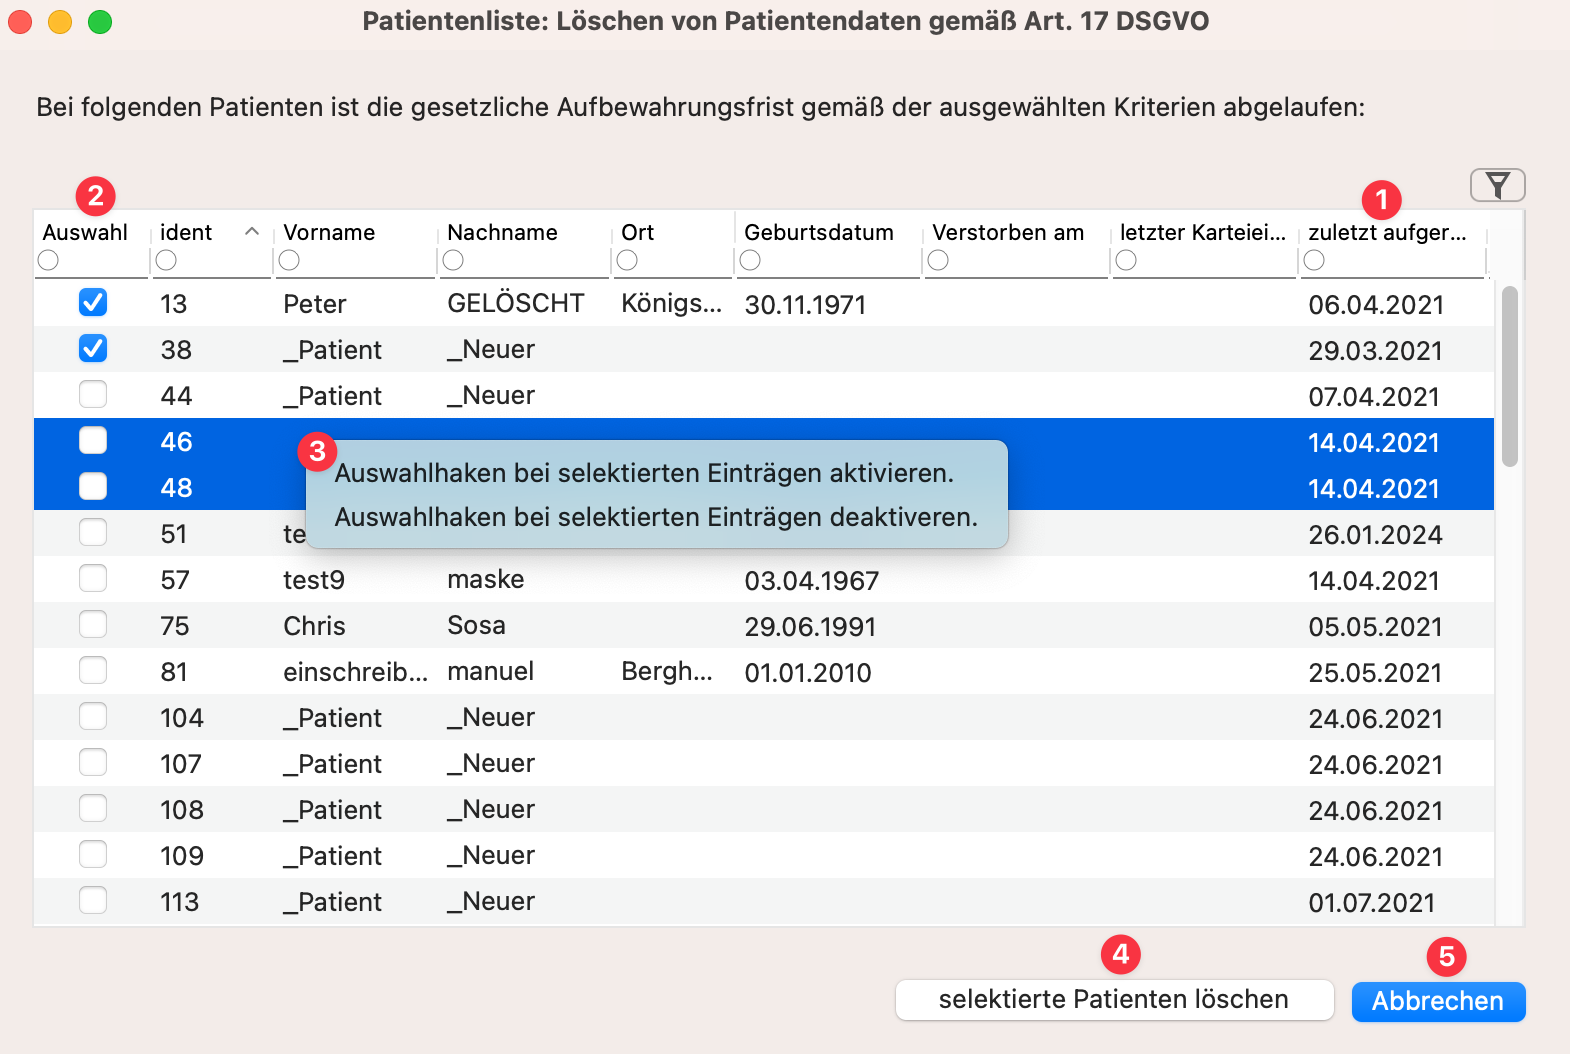Sort by 'zuletzt aufger...' column header

[x=1387, y=232]
